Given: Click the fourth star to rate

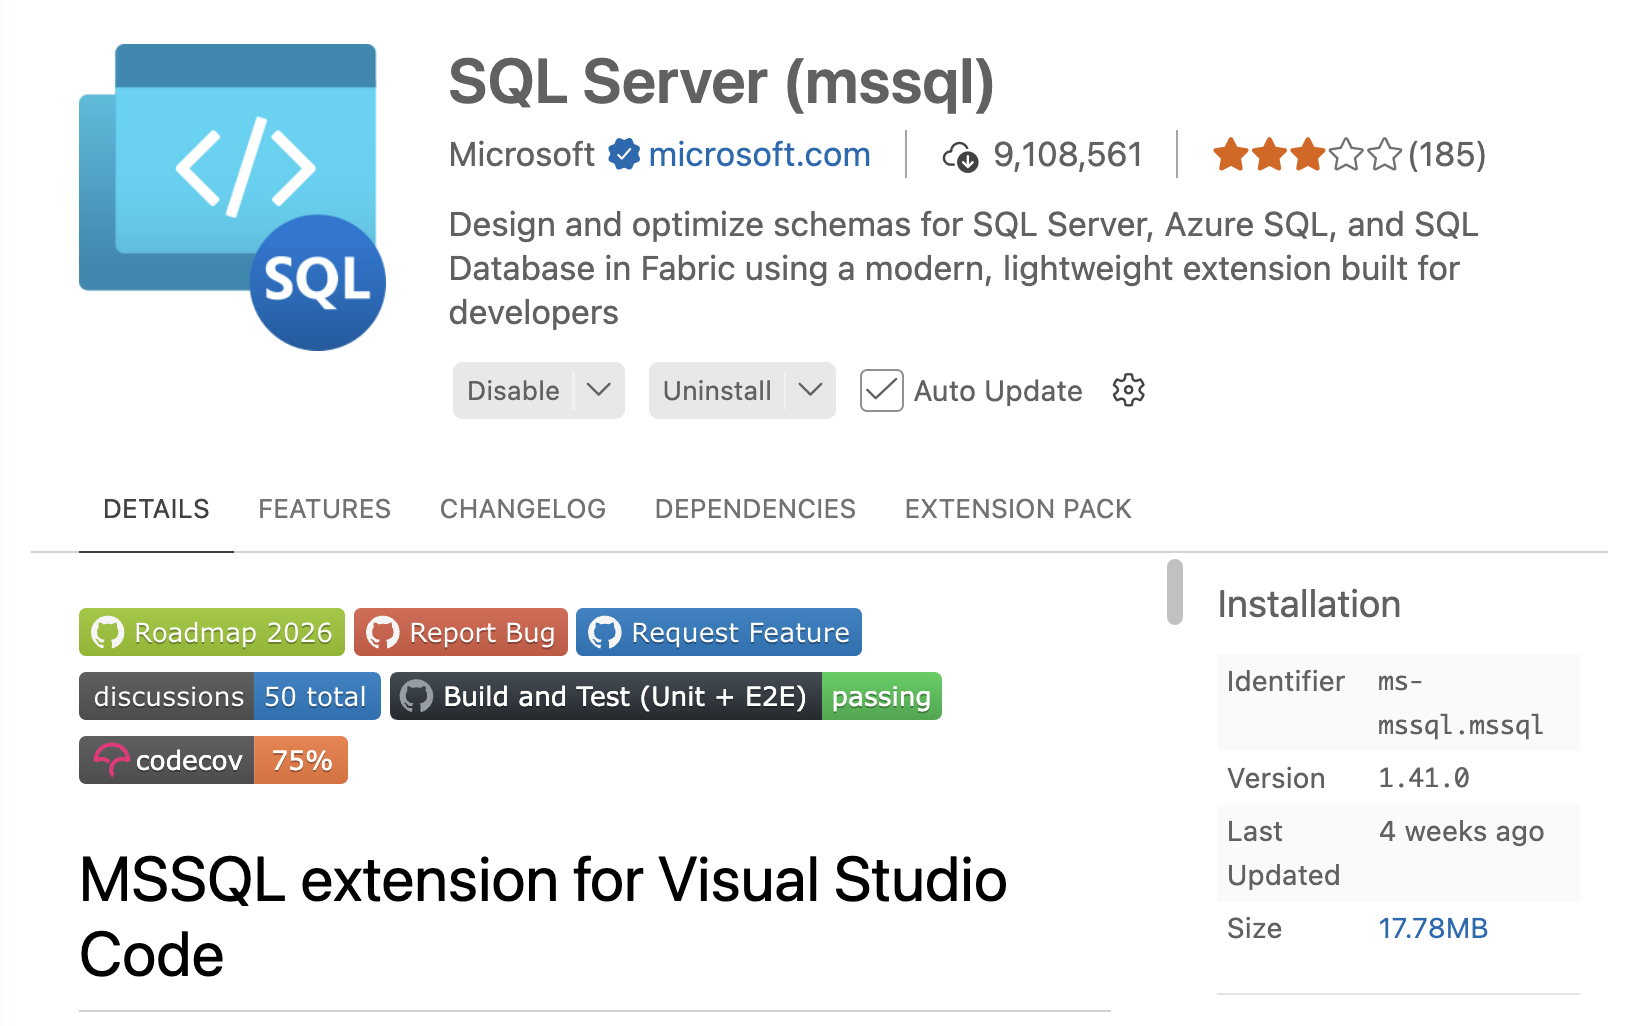Looking at the screenshot, I should [x=1347, y=155].
